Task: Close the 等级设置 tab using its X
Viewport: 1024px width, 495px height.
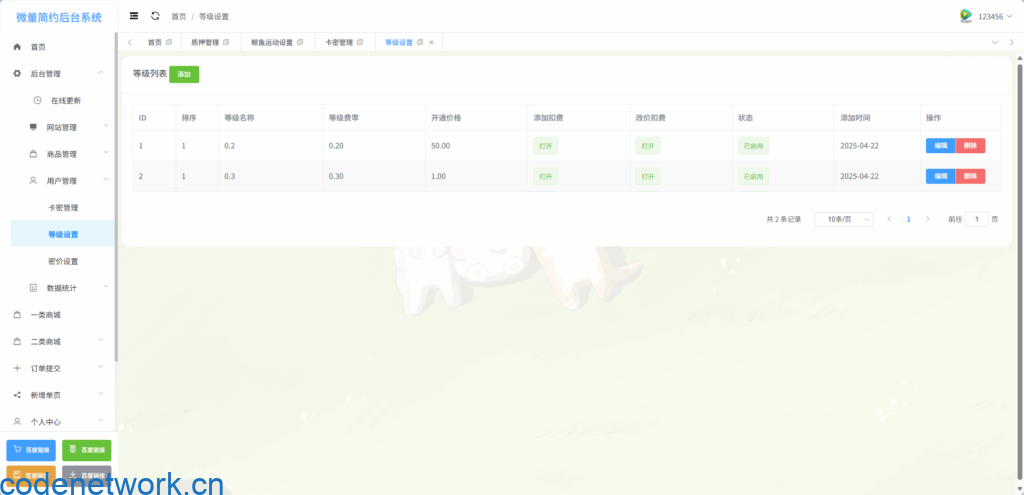Action: [x=431, y=42]
